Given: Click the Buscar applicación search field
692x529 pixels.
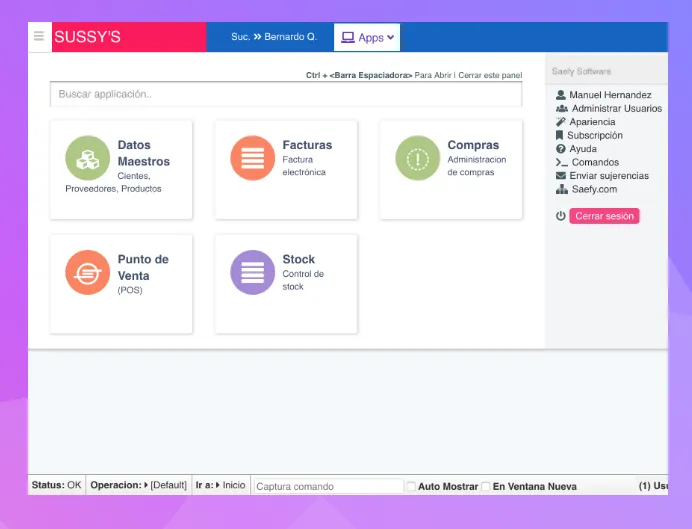Looking at the screenshot, I should coord(286,94).
